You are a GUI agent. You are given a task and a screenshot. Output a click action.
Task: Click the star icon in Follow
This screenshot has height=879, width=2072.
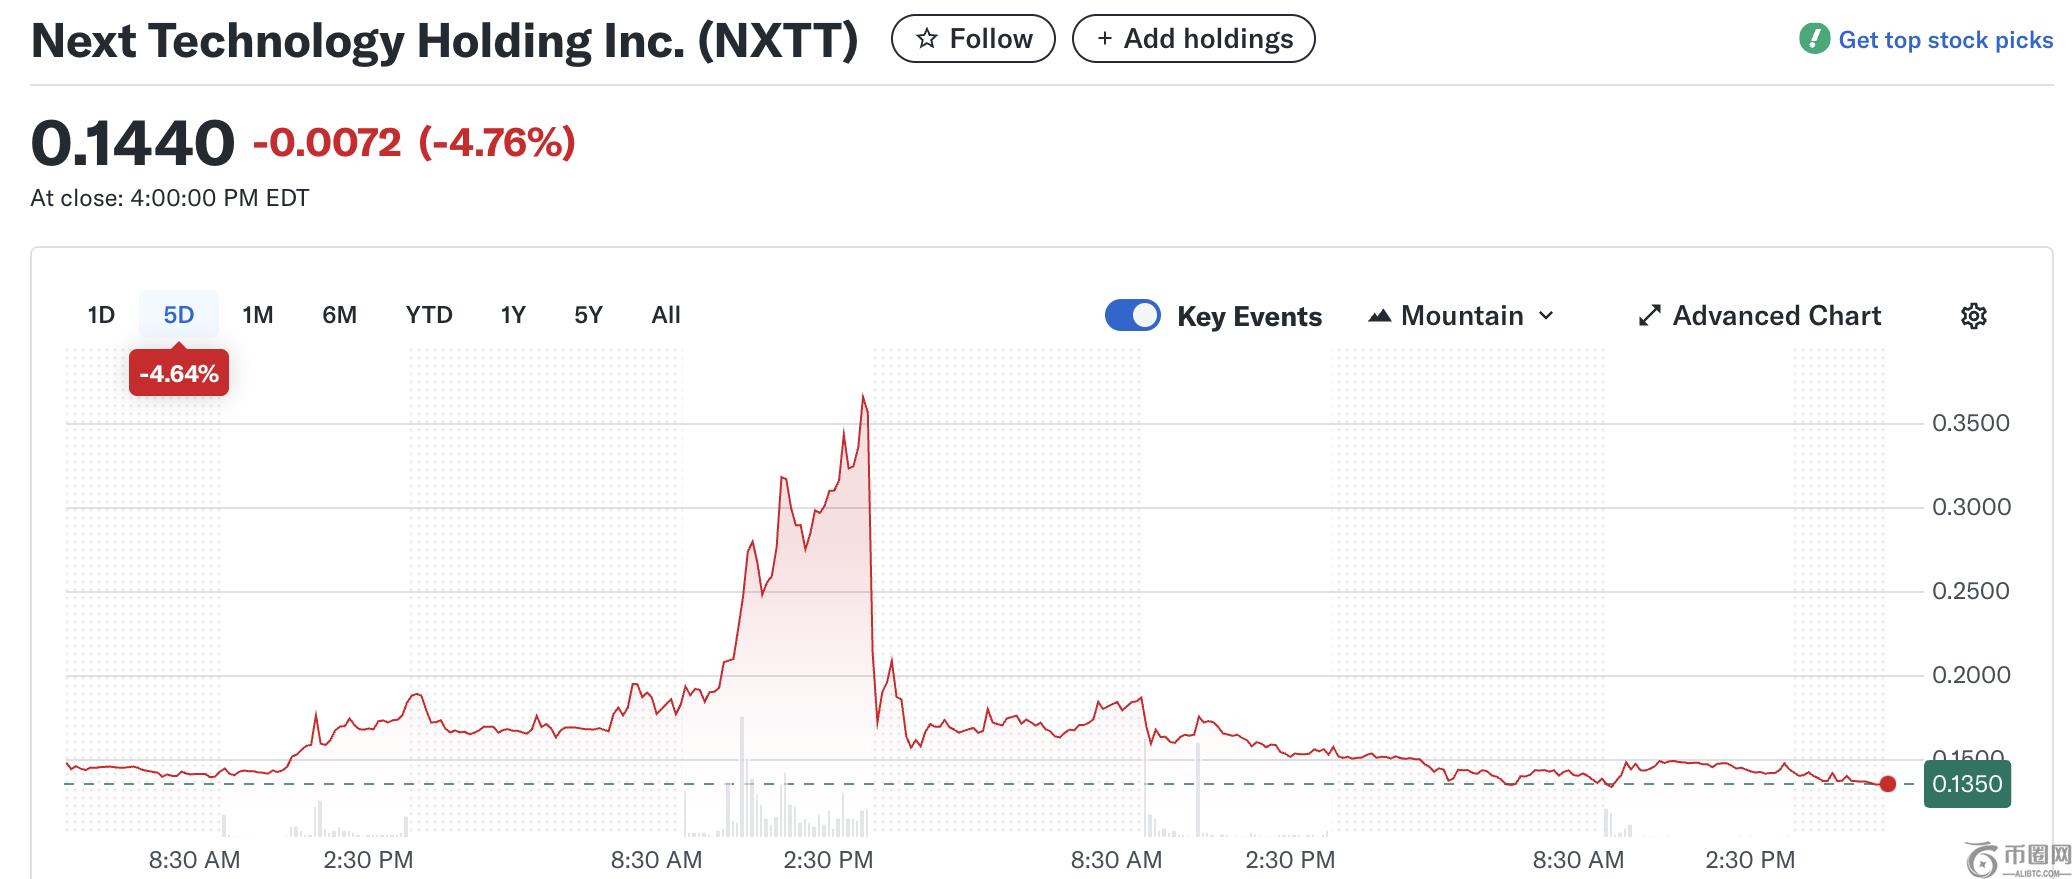(x=927, y=39)
